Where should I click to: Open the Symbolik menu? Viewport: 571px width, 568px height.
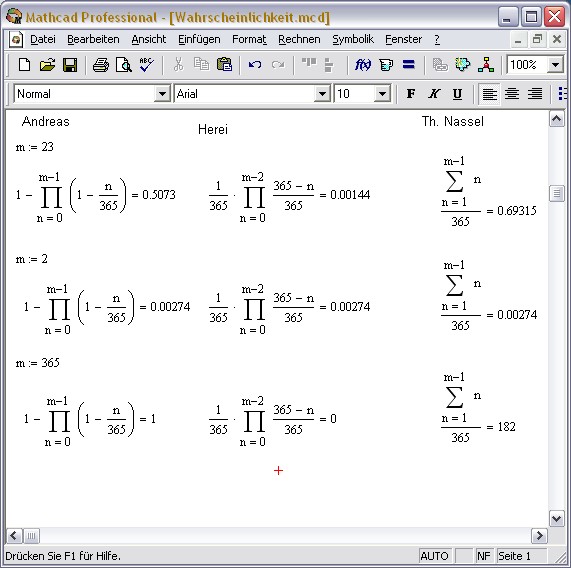[353, 39]
